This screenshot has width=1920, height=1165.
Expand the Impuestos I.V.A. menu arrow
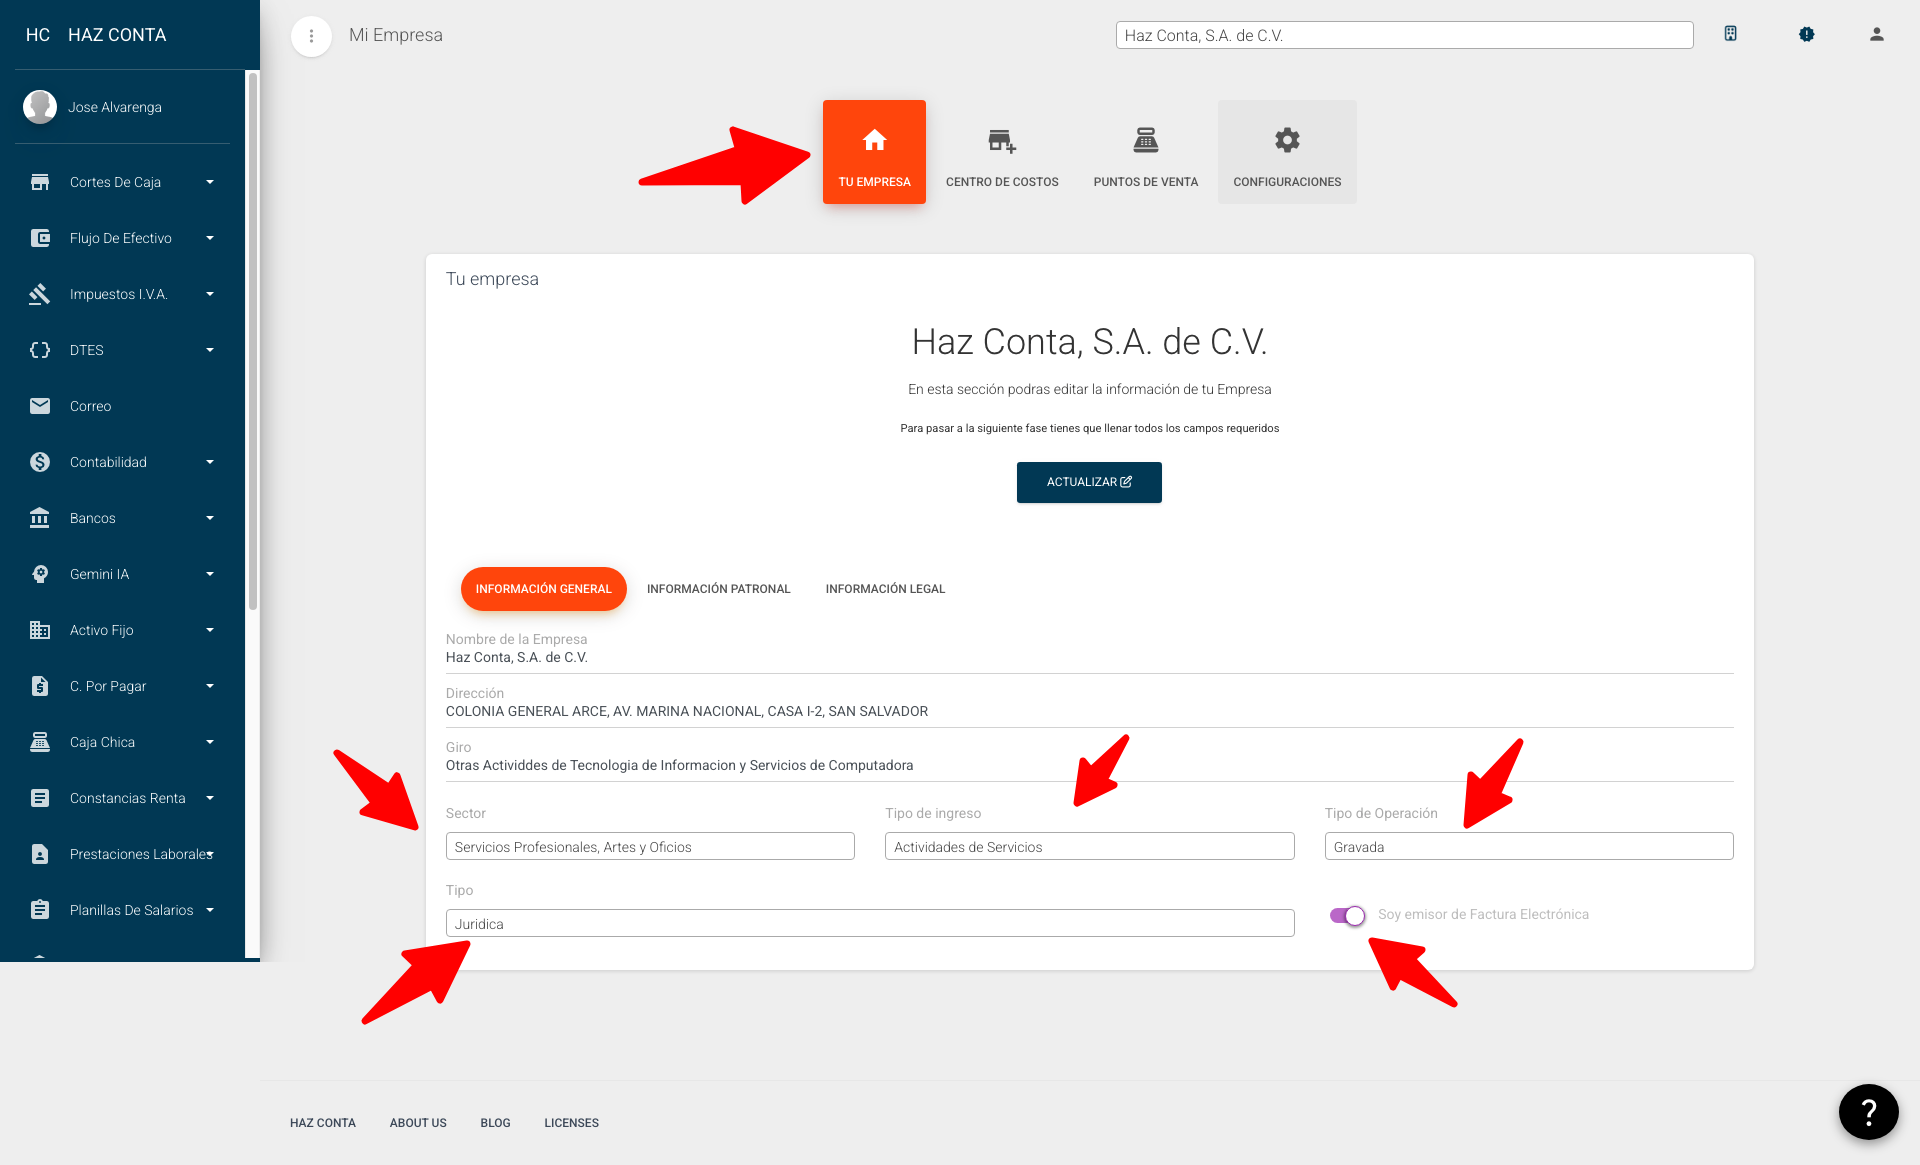tap(210, 294)
